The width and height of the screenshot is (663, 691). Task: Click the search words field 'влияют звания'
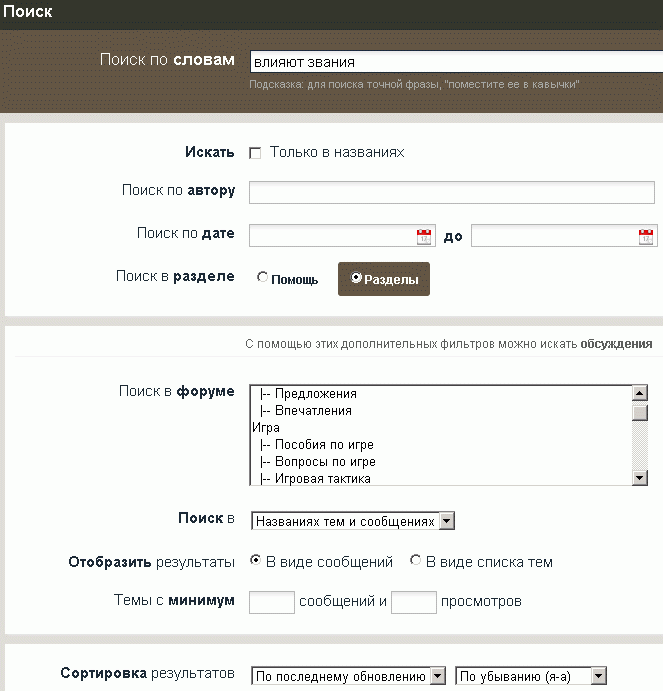tap(456, 62)
